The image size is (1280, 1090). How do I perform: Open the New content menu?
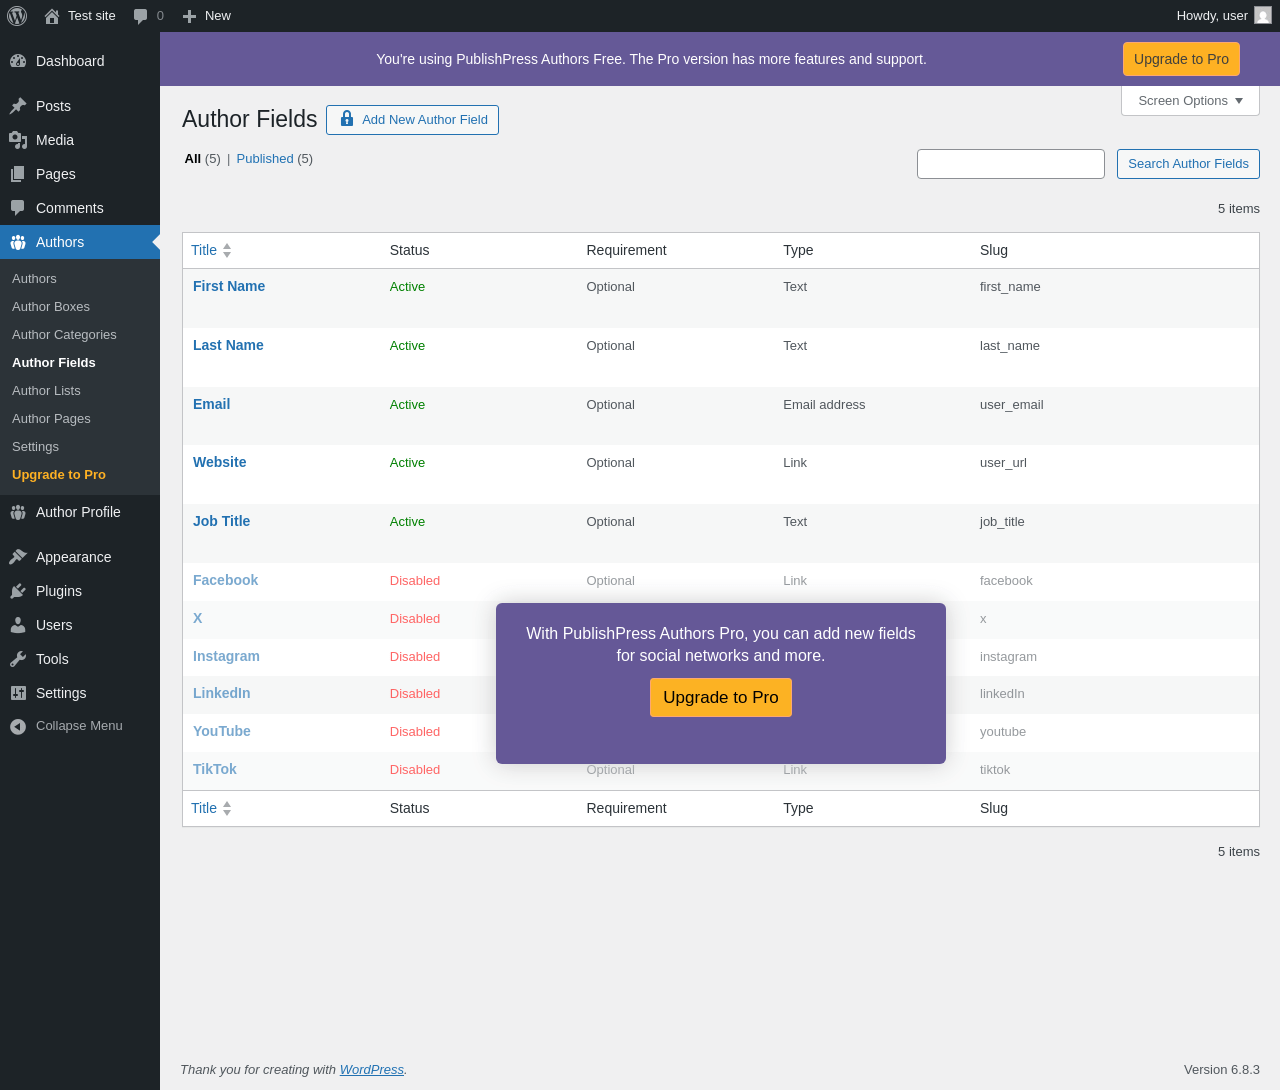point(207,16)
